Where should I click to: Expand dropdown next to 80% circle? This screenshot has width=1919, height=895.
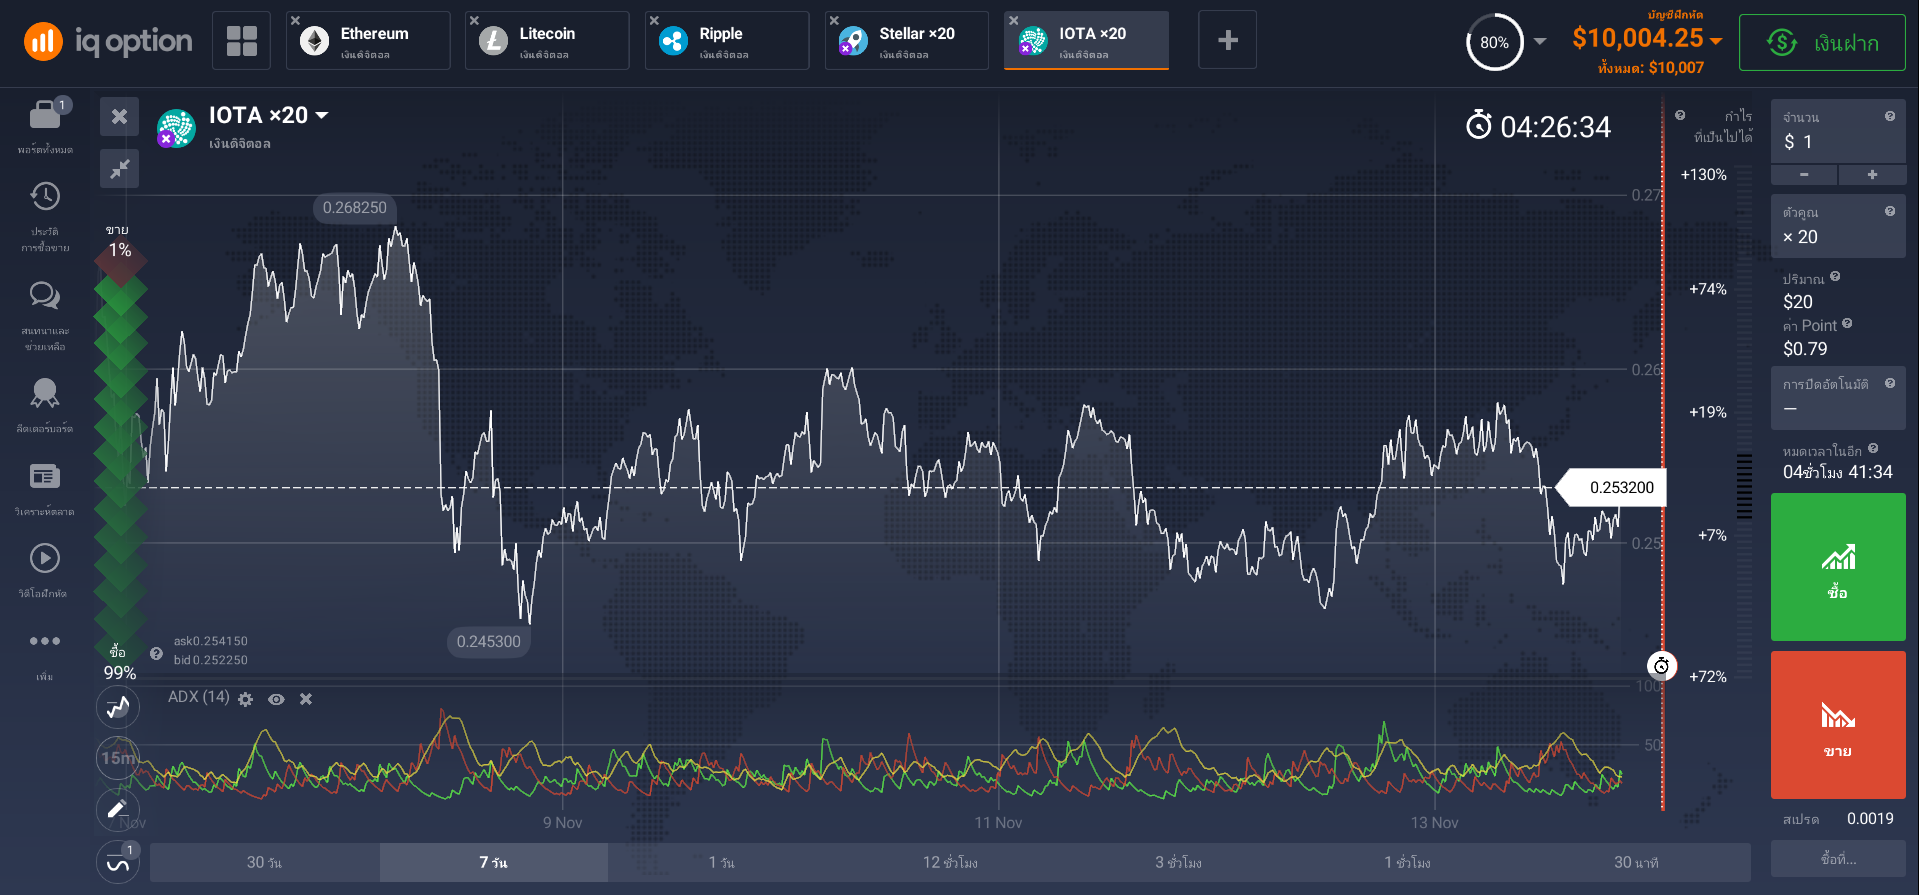(x=1540, y=41)
